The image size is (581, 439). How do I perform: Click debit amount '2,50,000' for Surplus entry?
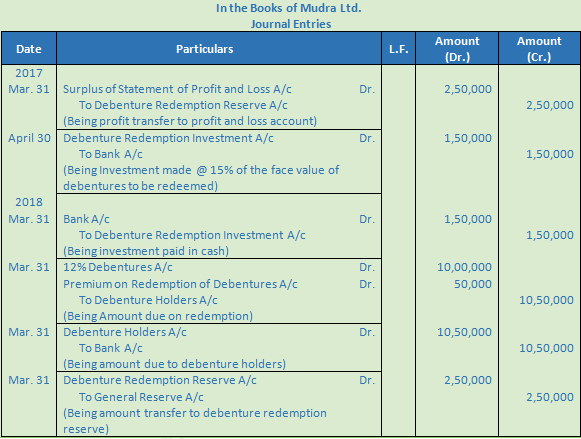point(468,89)
